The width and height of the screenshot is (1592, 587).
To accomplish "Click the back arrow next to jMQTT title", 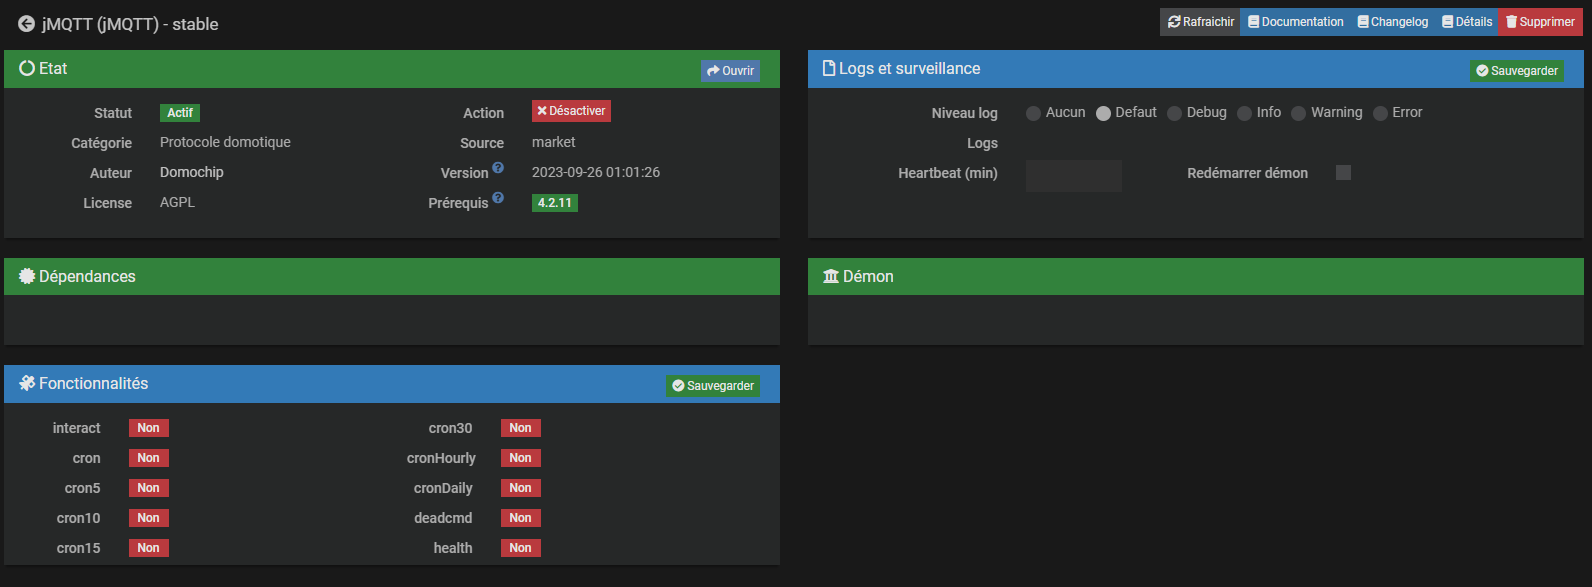I will coord(26,24).
